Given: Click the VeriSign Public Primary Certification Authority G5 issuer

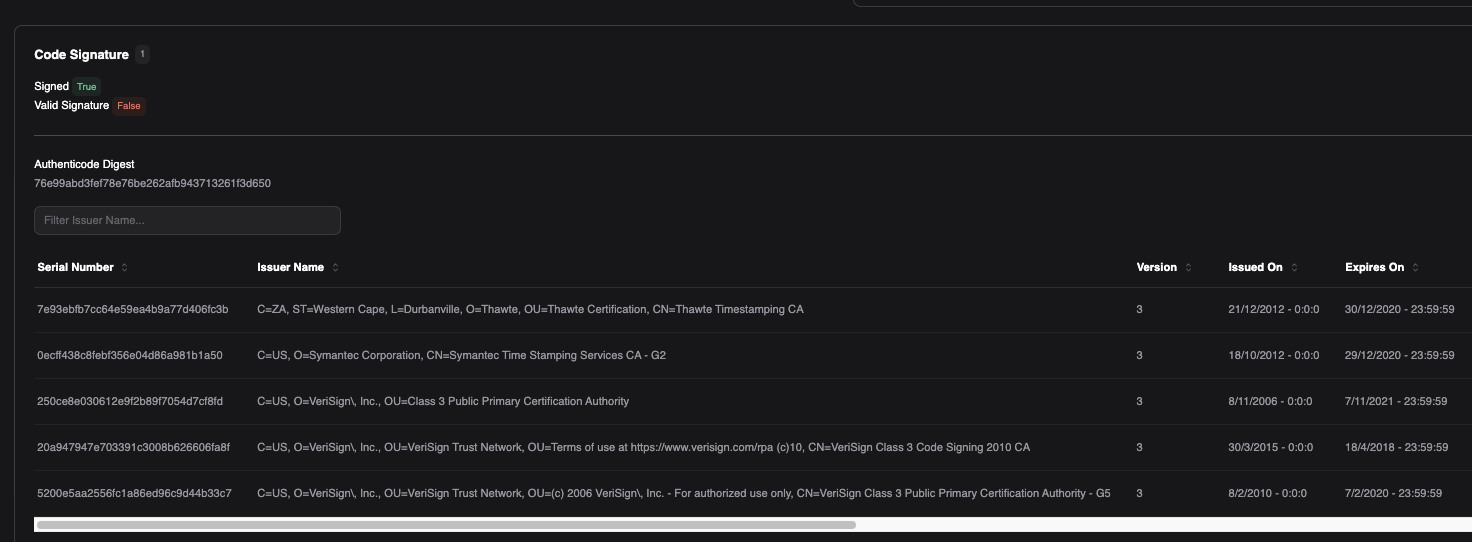Looking at the screenshot, I should tap(684, 494).
